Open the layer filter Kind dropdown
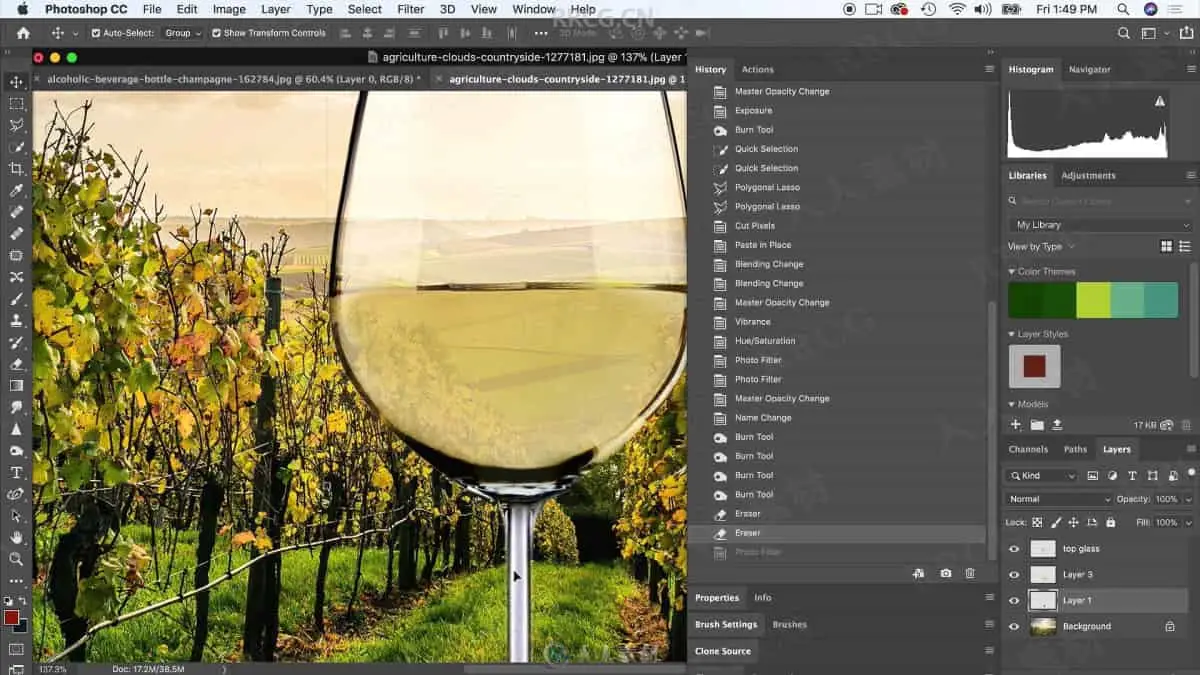The height and width of the screenshot is (675, 1200). click(1042, 476)
